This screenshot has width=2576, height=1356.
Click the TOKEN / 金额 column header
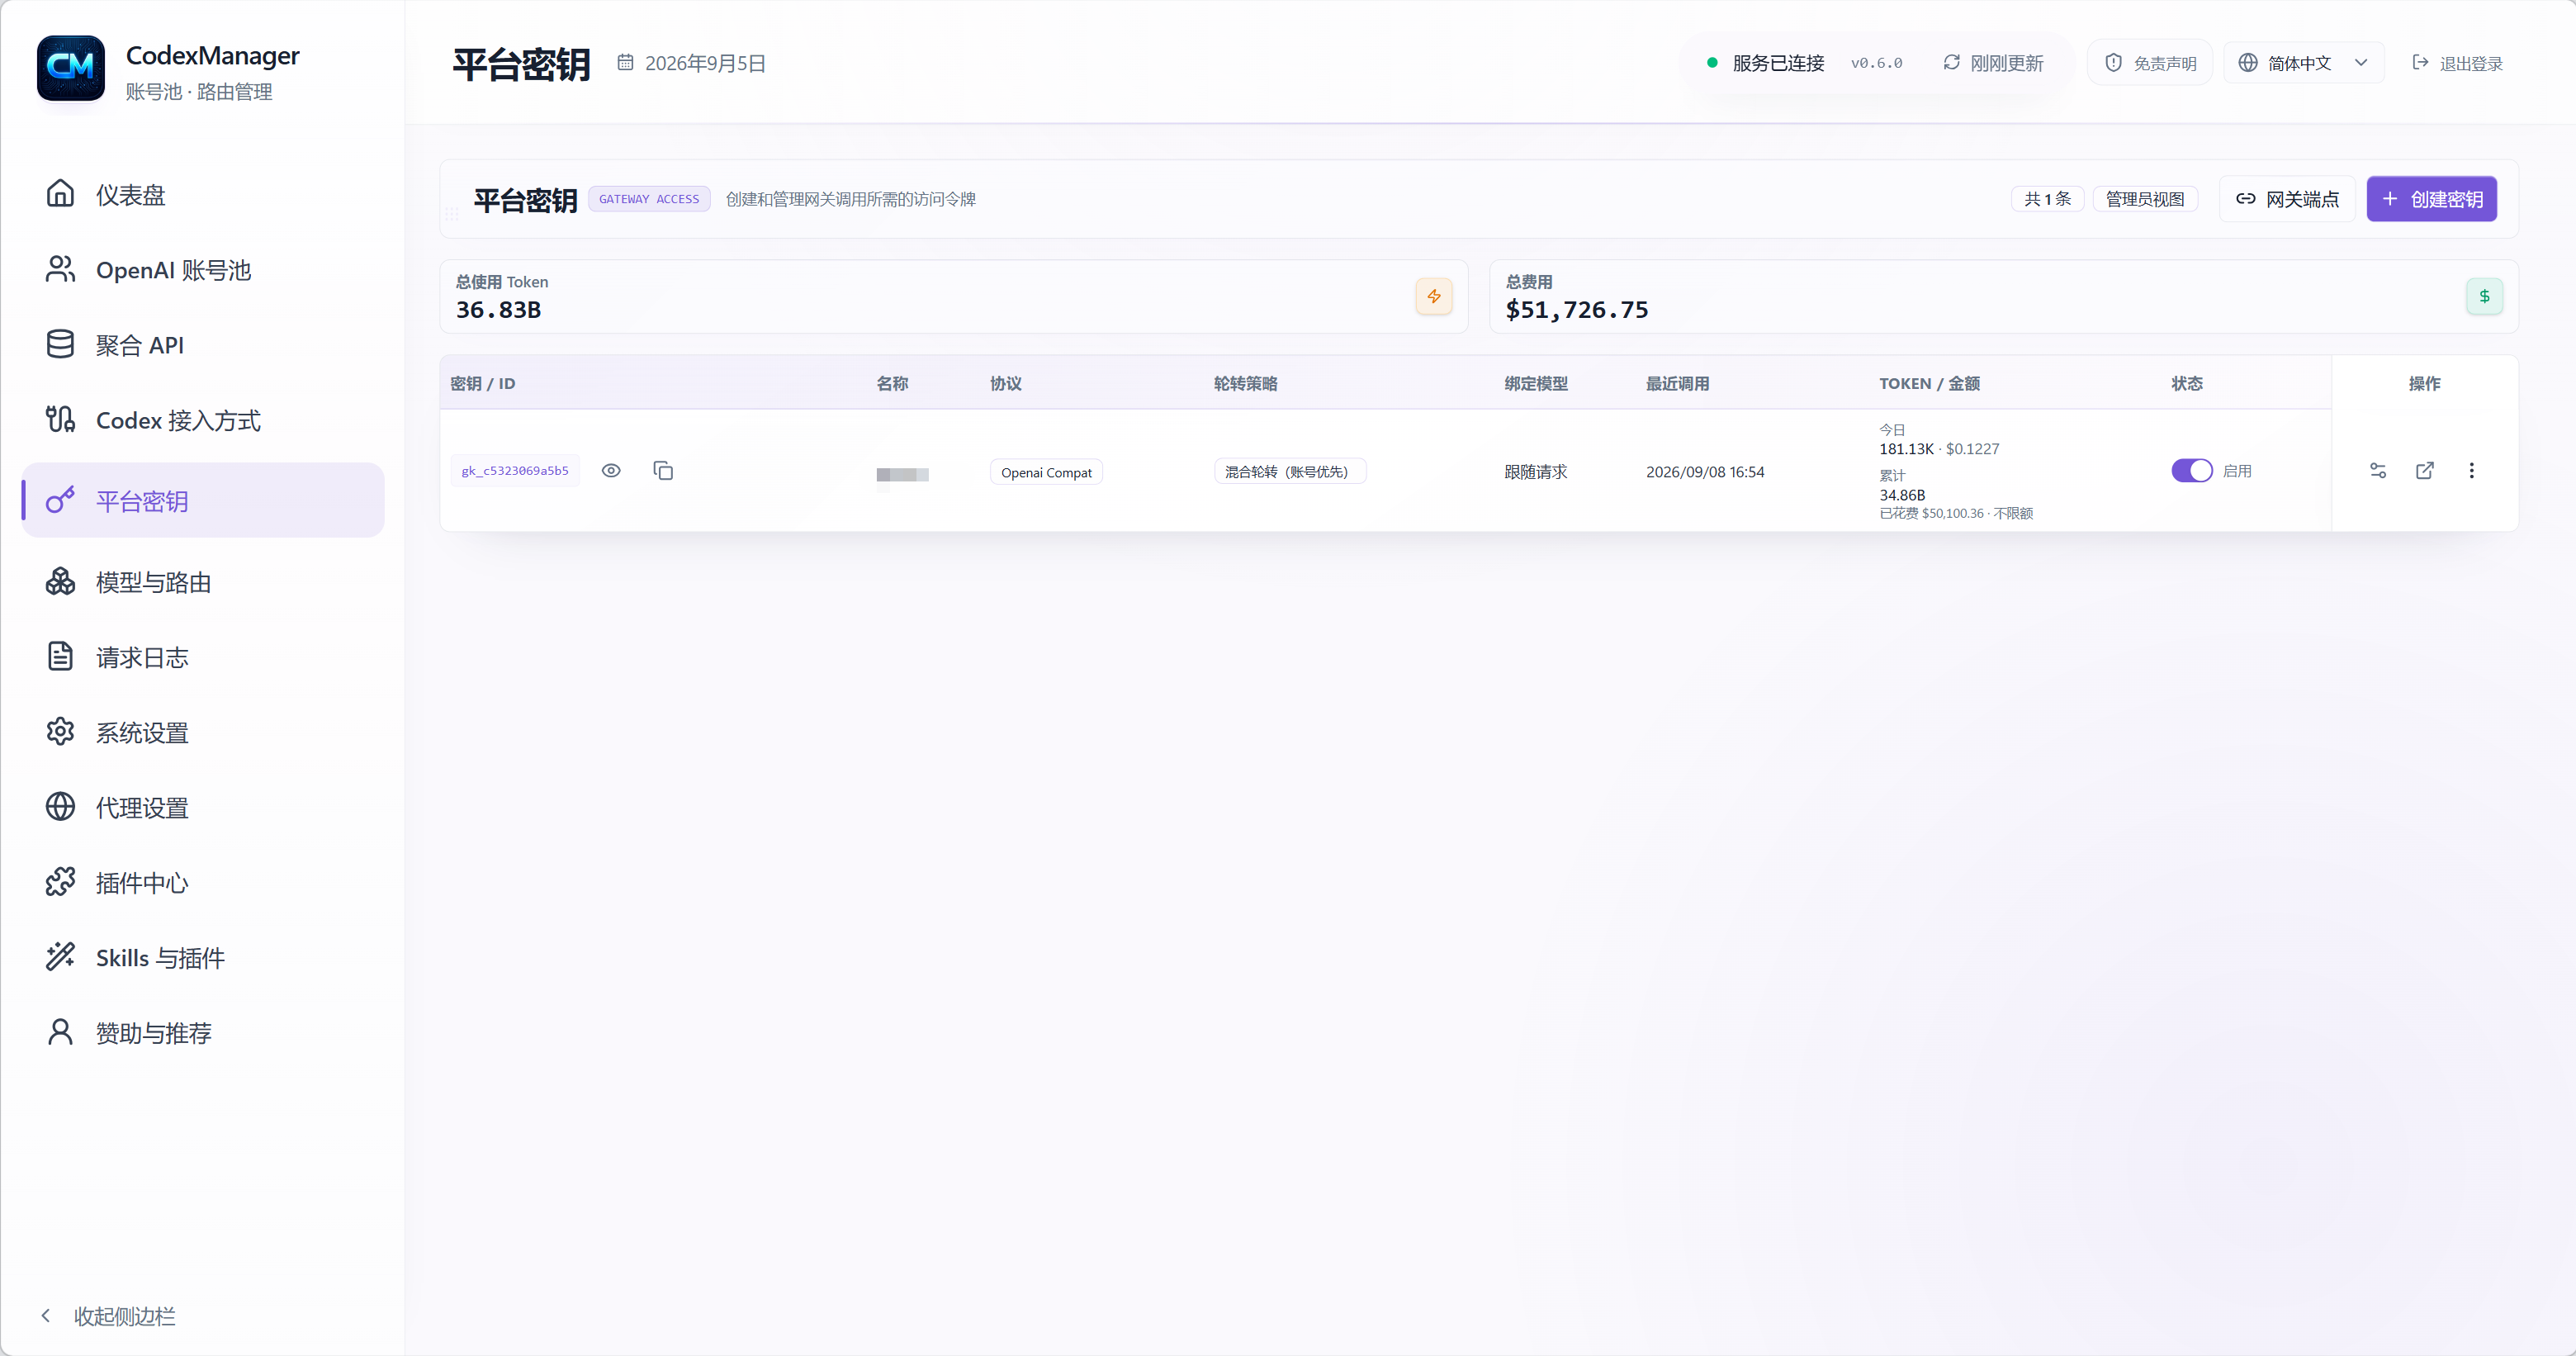tap(1929, 384)
